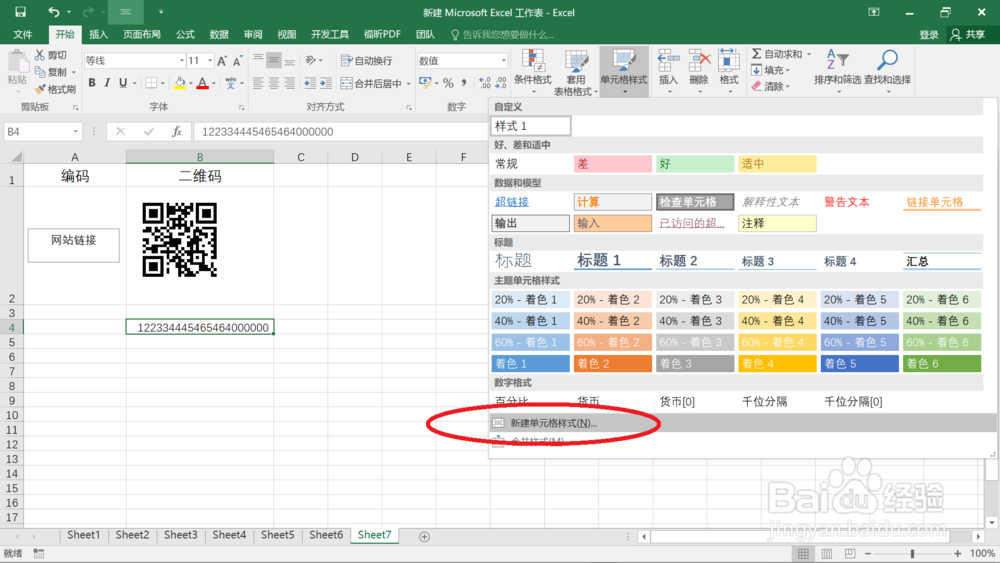This screenshot has height=563, width=1000.
Task: Click the zoom slider handle
Action: click(x=912, y=553)
